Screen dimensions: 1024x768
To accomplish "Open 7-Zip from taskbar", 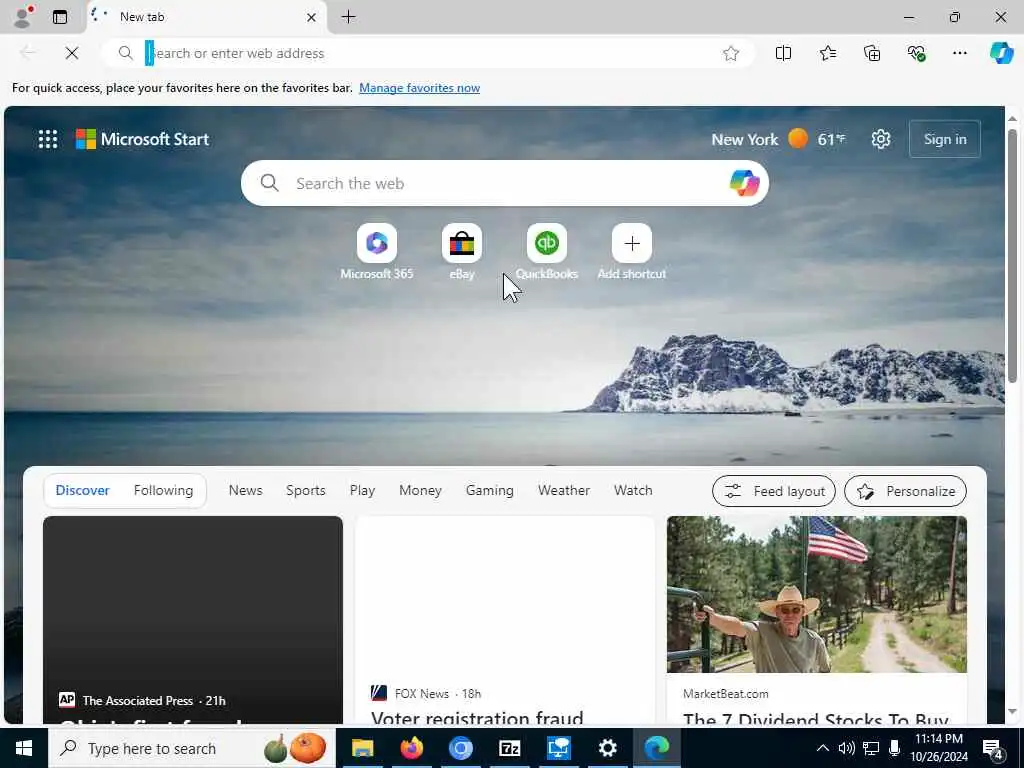I will coord(509,748).
